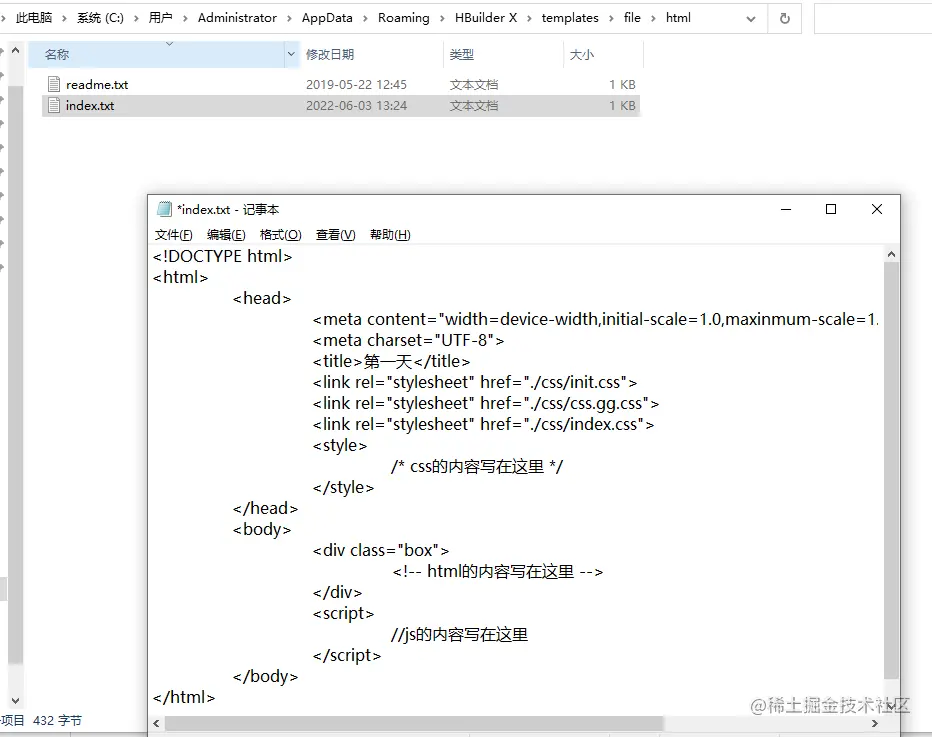Go to HBuilder X folder in path

click(x=486, y=18)
